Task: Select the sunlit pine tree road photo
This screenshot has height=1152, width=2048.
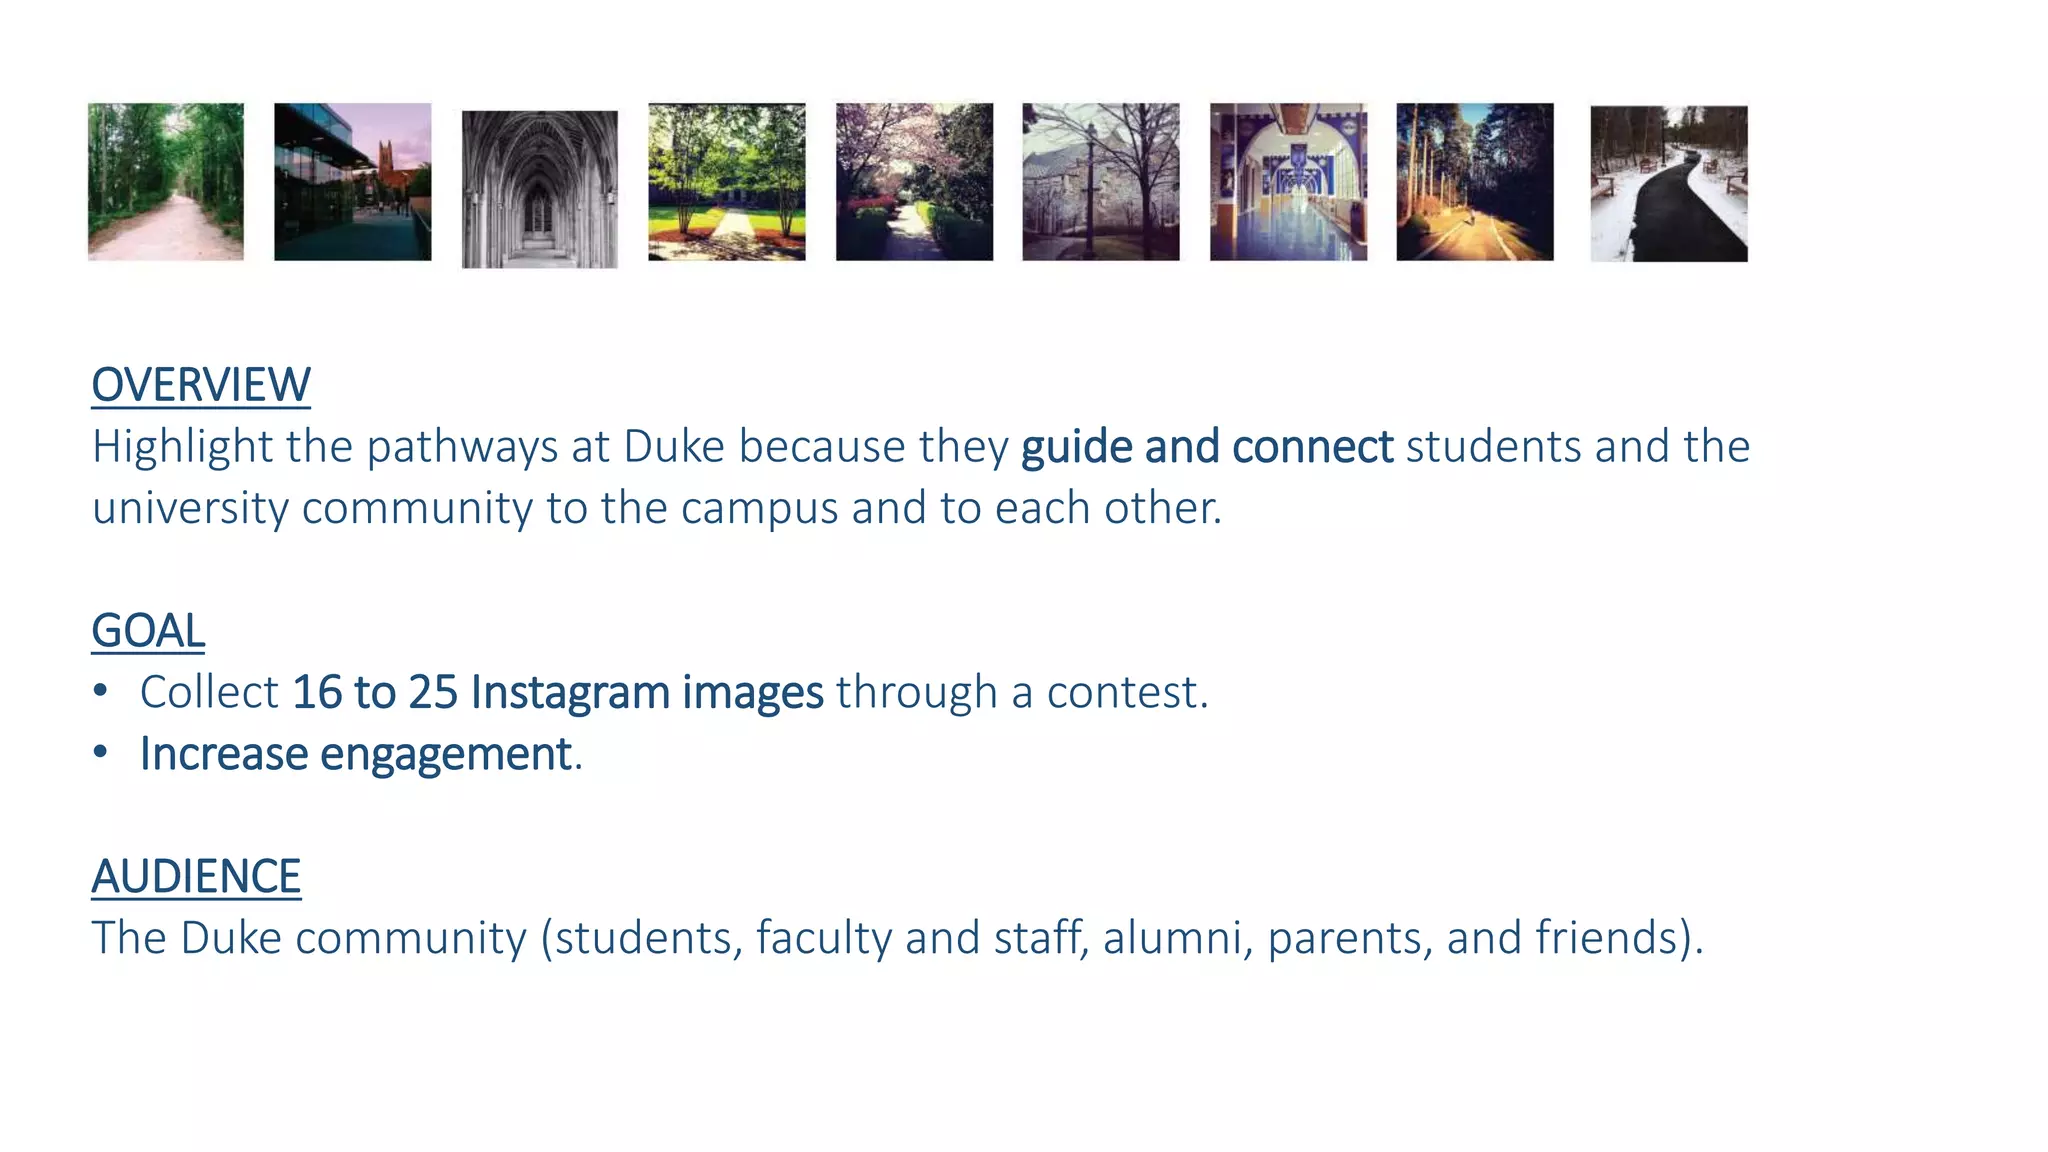Action: tap(1475, 181)
